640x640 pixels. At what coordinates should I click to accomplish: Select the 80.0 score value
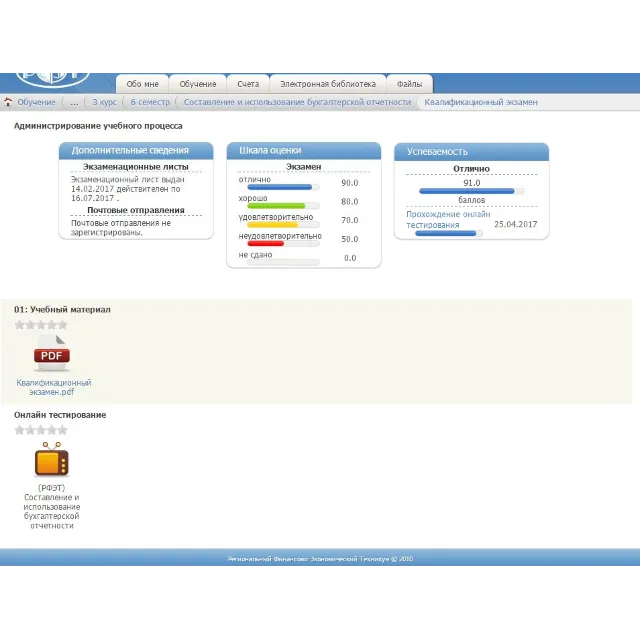(350, 202)
